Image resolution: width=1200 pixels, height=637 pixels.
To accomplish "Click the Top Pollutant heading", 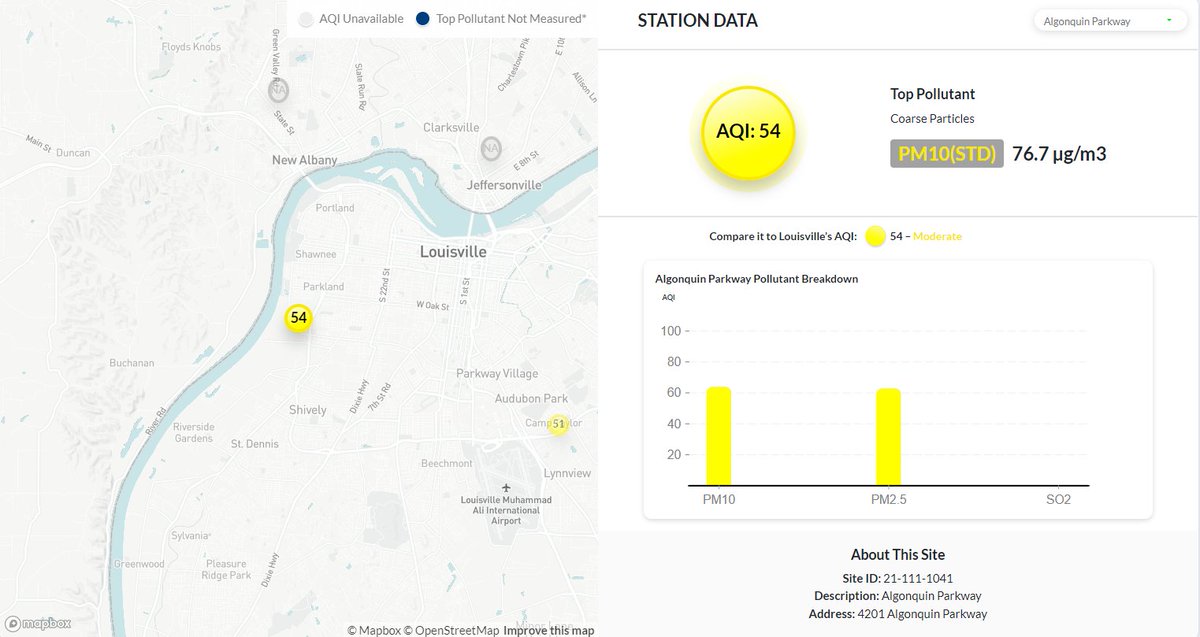I will click(x=933, y=94).
